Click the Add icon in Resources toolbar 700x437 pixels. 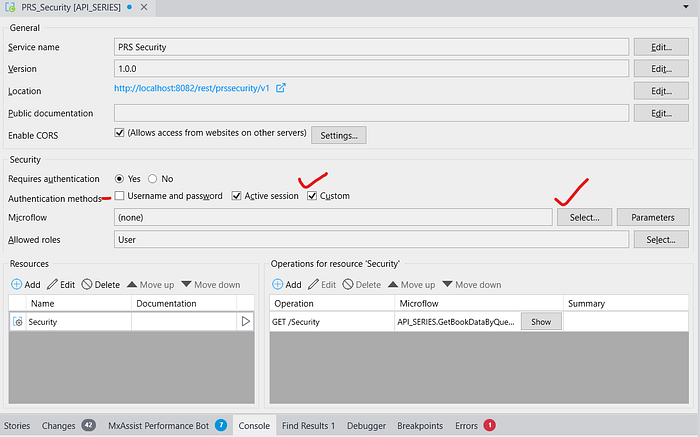(x=17, y=284)
